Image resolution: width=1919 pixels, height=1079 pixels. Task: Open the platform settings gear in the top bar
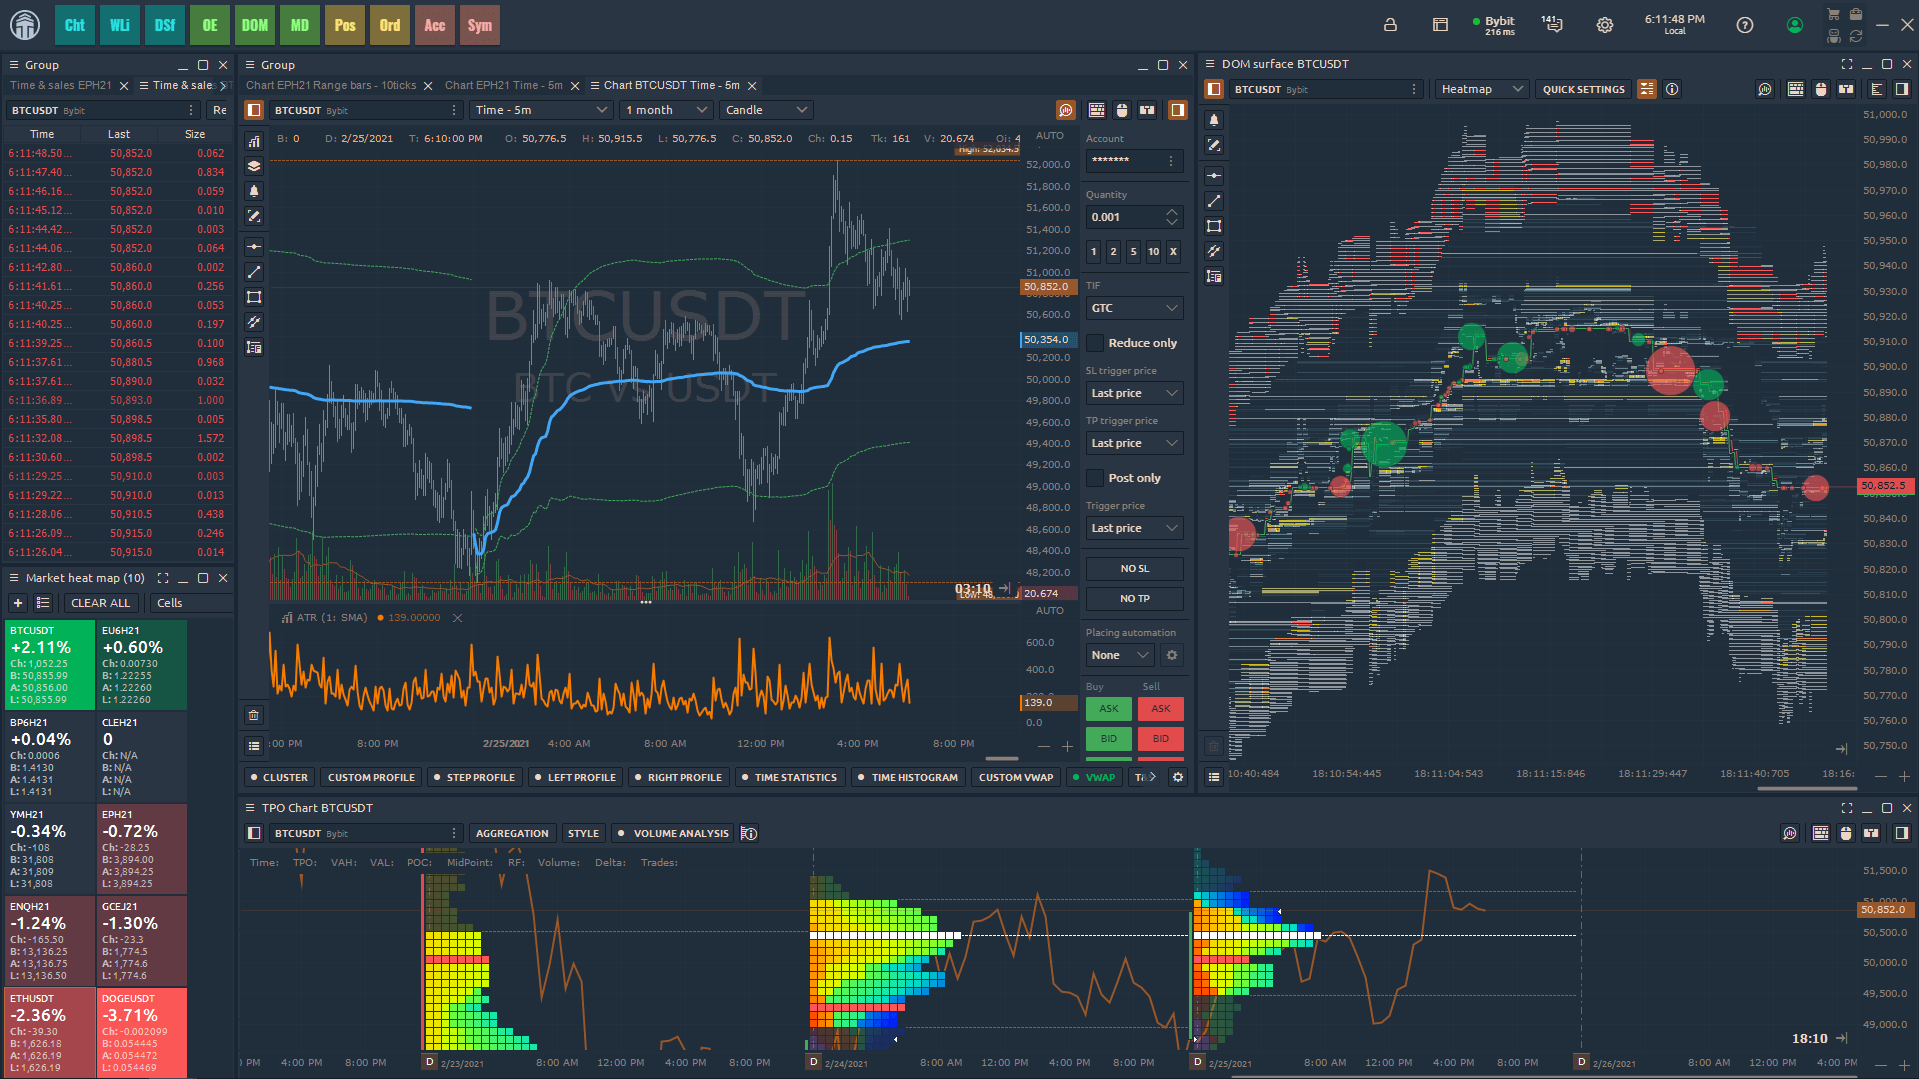point(1604,24)
